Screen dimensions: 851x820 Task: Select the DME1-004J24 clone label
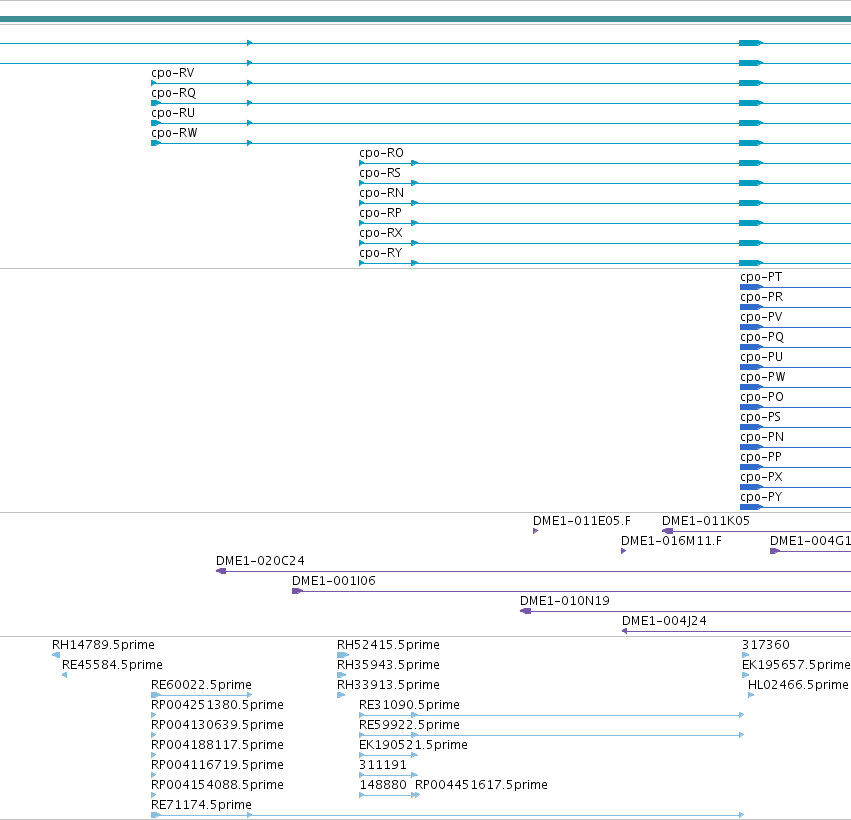tap(664, 621)
